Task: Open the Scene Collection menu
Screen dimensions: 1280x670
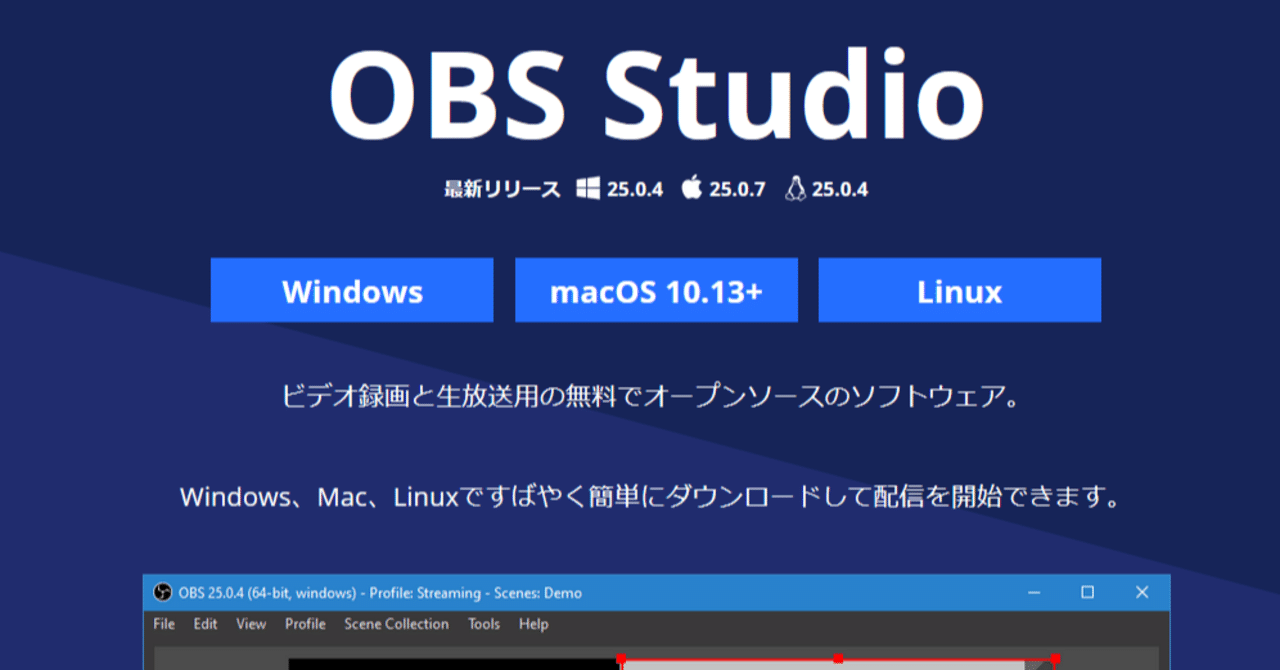Action: [x=396, y=624]
